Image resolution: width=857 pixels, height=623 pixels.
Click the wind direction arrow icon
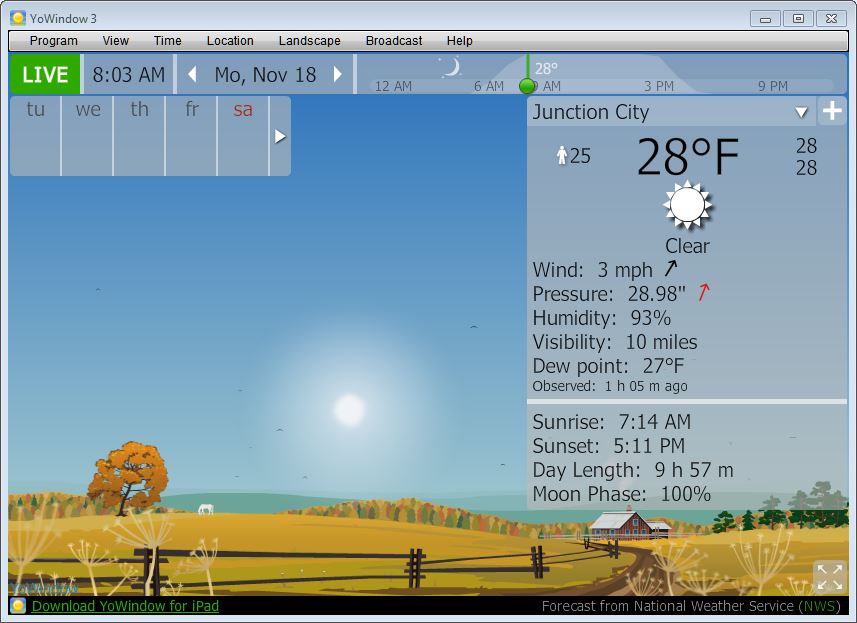tap(670, 269)
